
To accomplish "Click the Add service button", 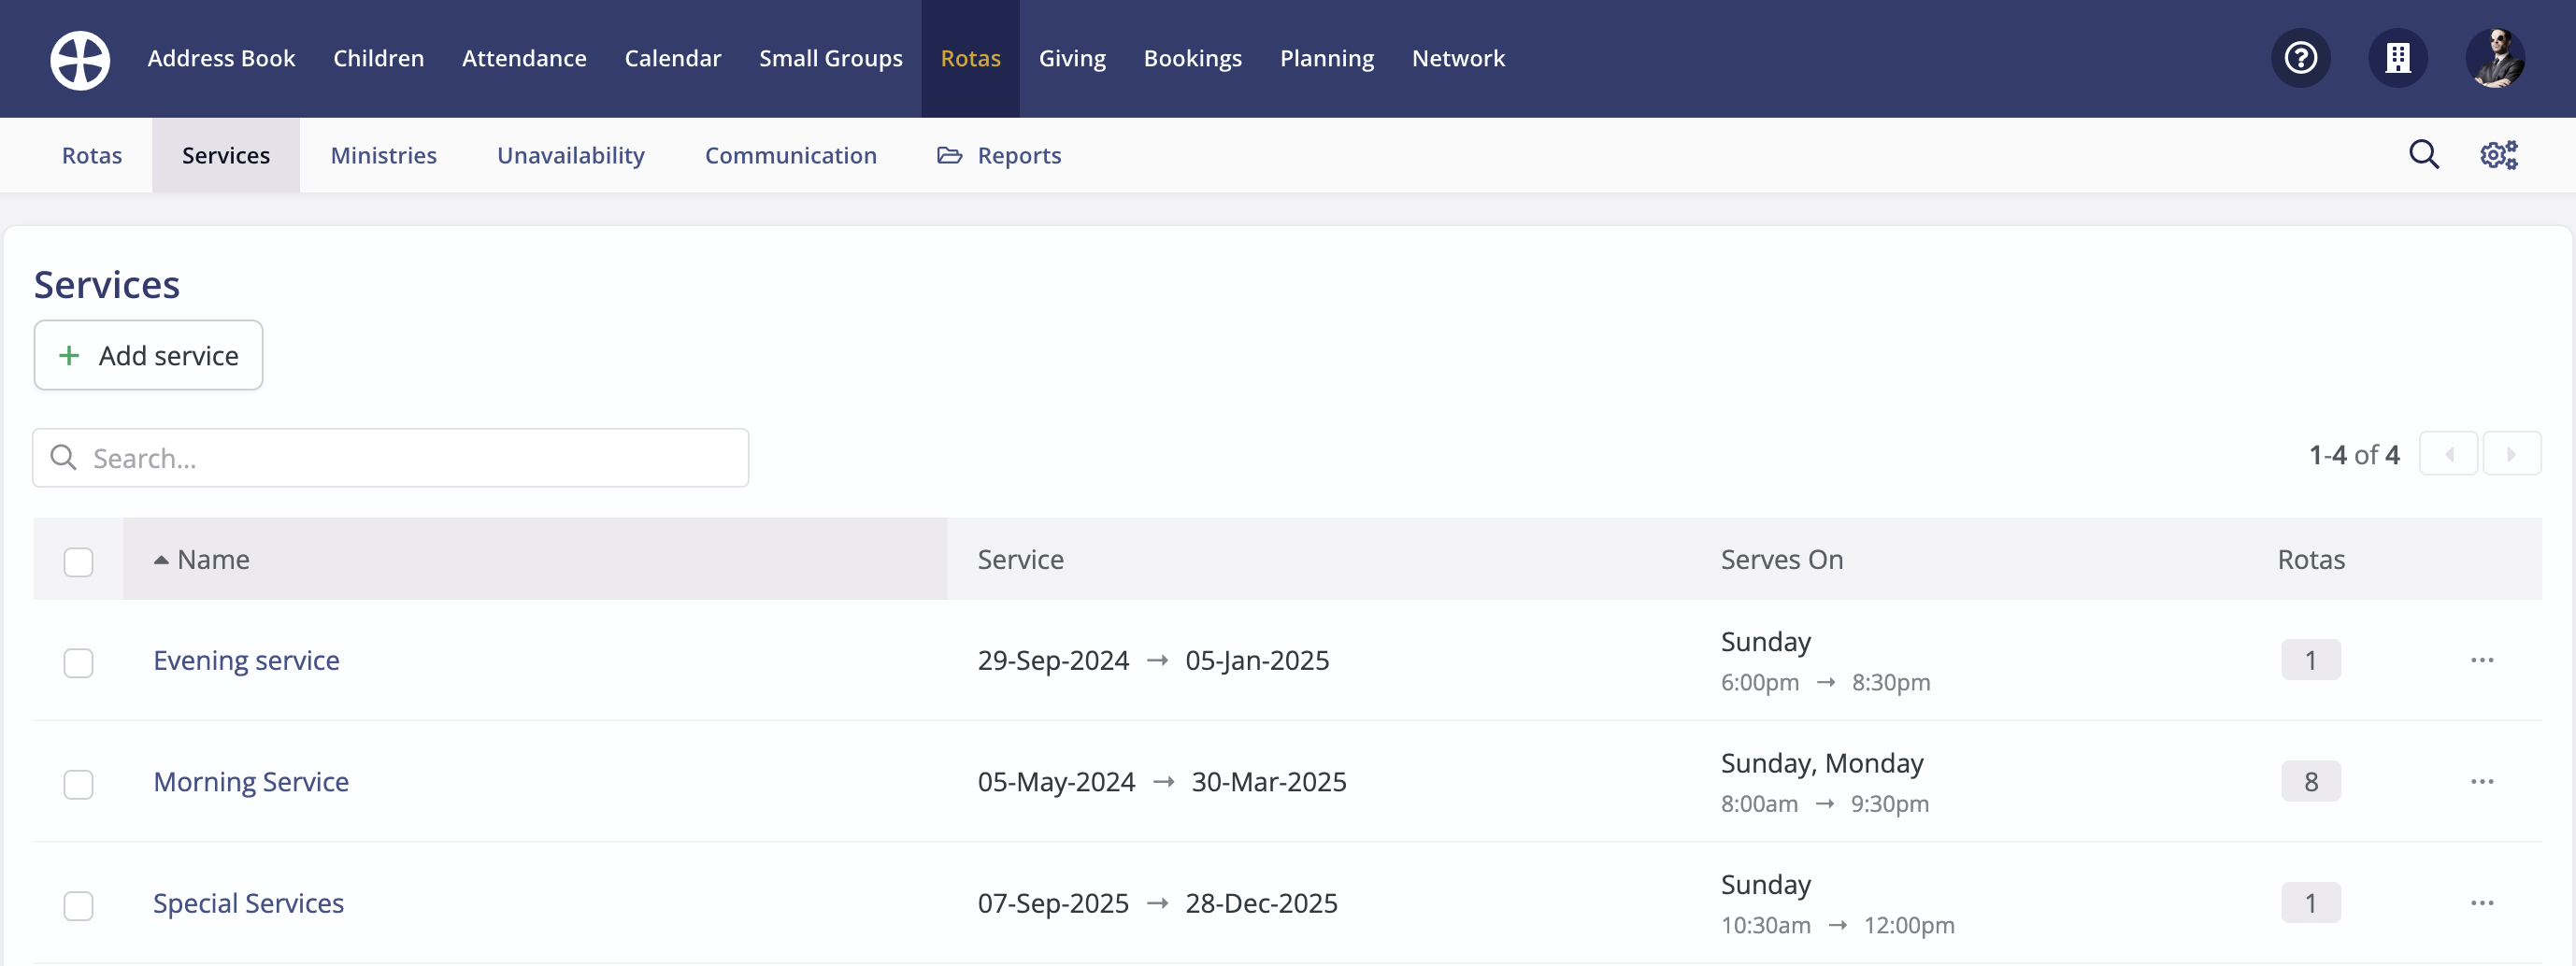I will click(147, 355).
